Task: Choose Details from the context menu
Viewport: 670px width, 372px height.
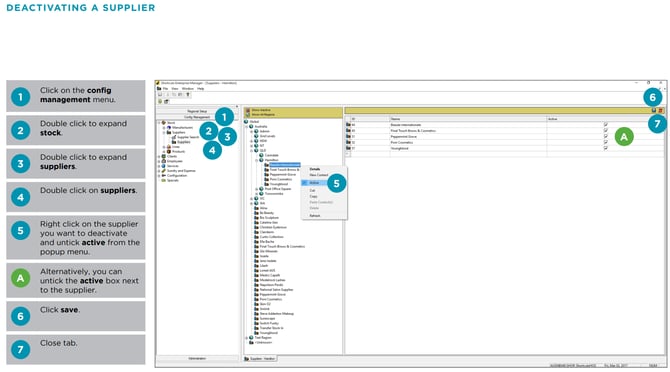Action: [315, 169]
